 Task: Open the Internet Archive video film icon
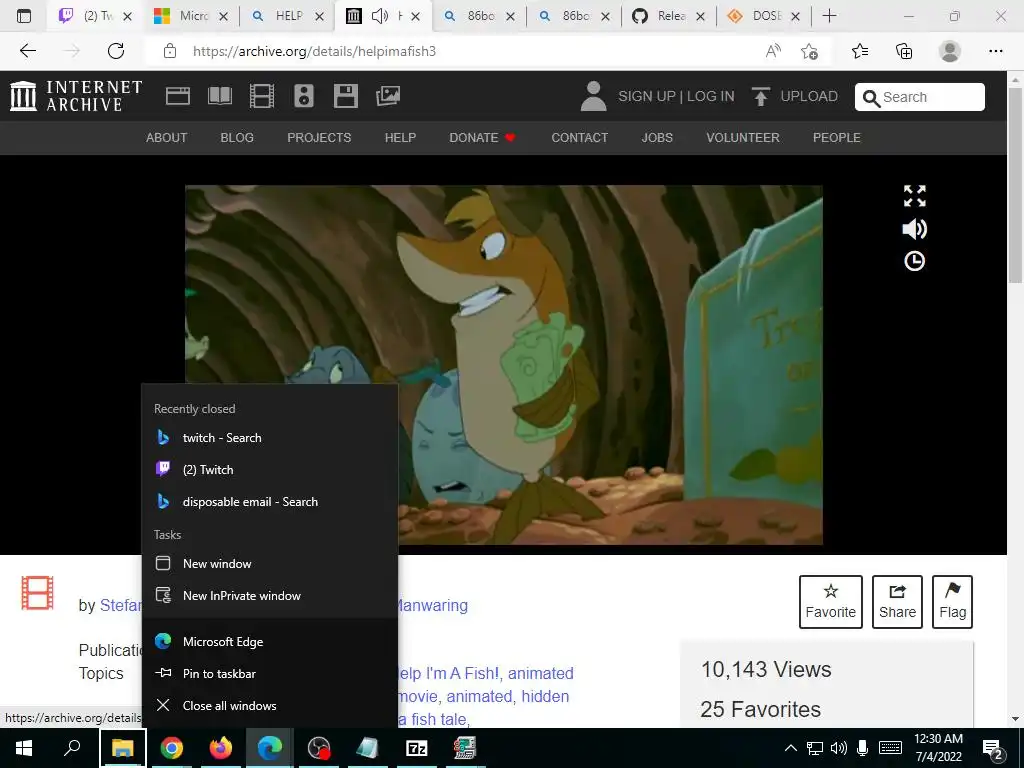[261, 96]
